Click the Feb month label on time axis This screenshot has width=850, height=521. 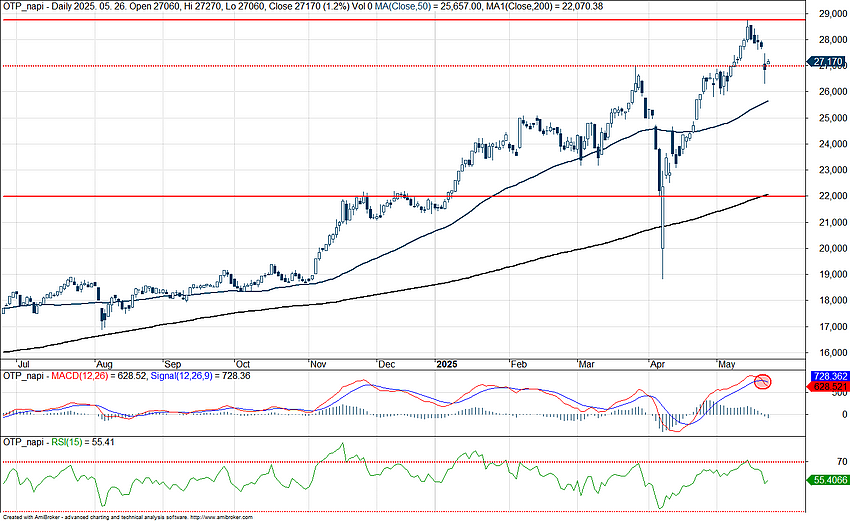point(519,364)
